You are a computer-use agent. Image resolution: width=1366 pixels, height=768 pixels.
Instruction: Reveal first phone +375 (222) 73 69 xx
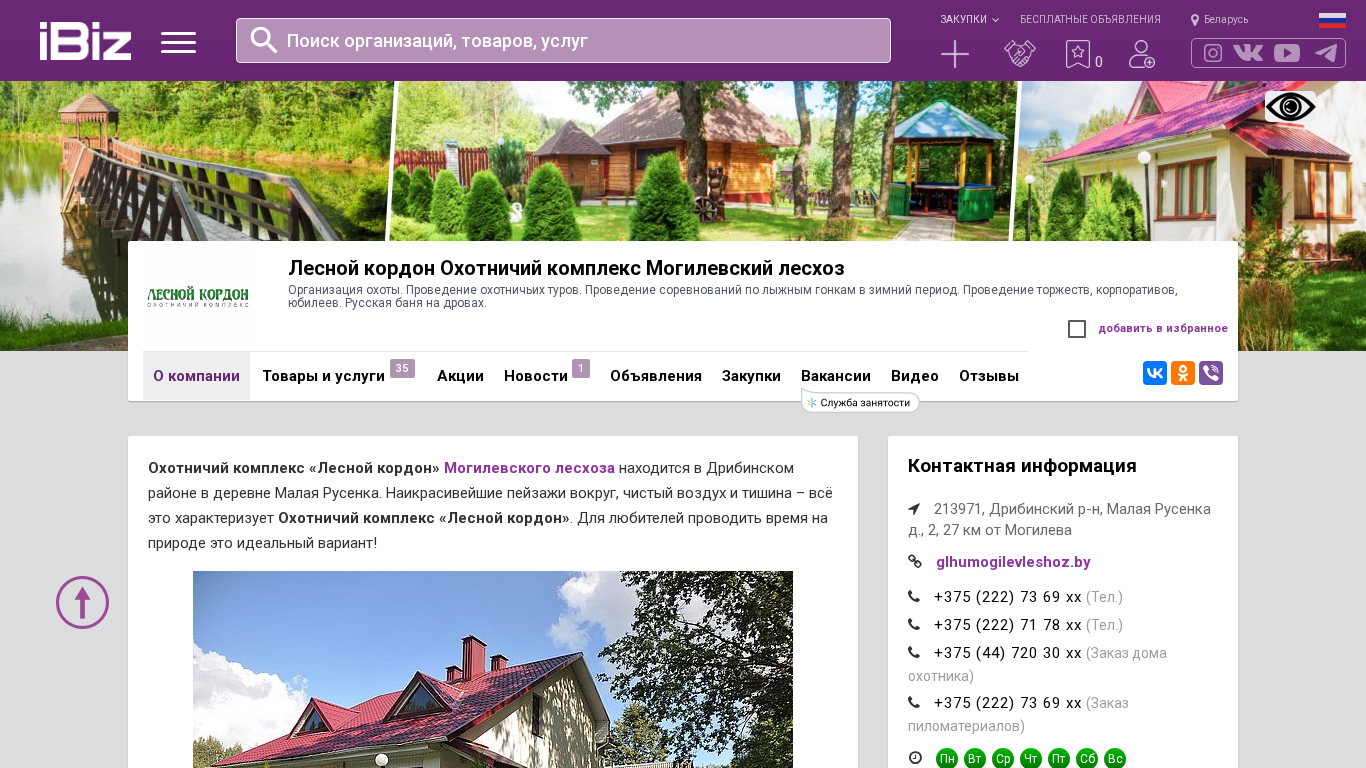1008,597
